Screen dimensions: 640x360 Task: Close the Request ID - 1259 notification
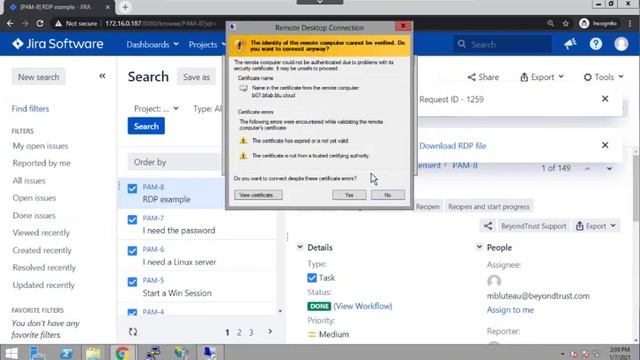[x=605, y=99]
